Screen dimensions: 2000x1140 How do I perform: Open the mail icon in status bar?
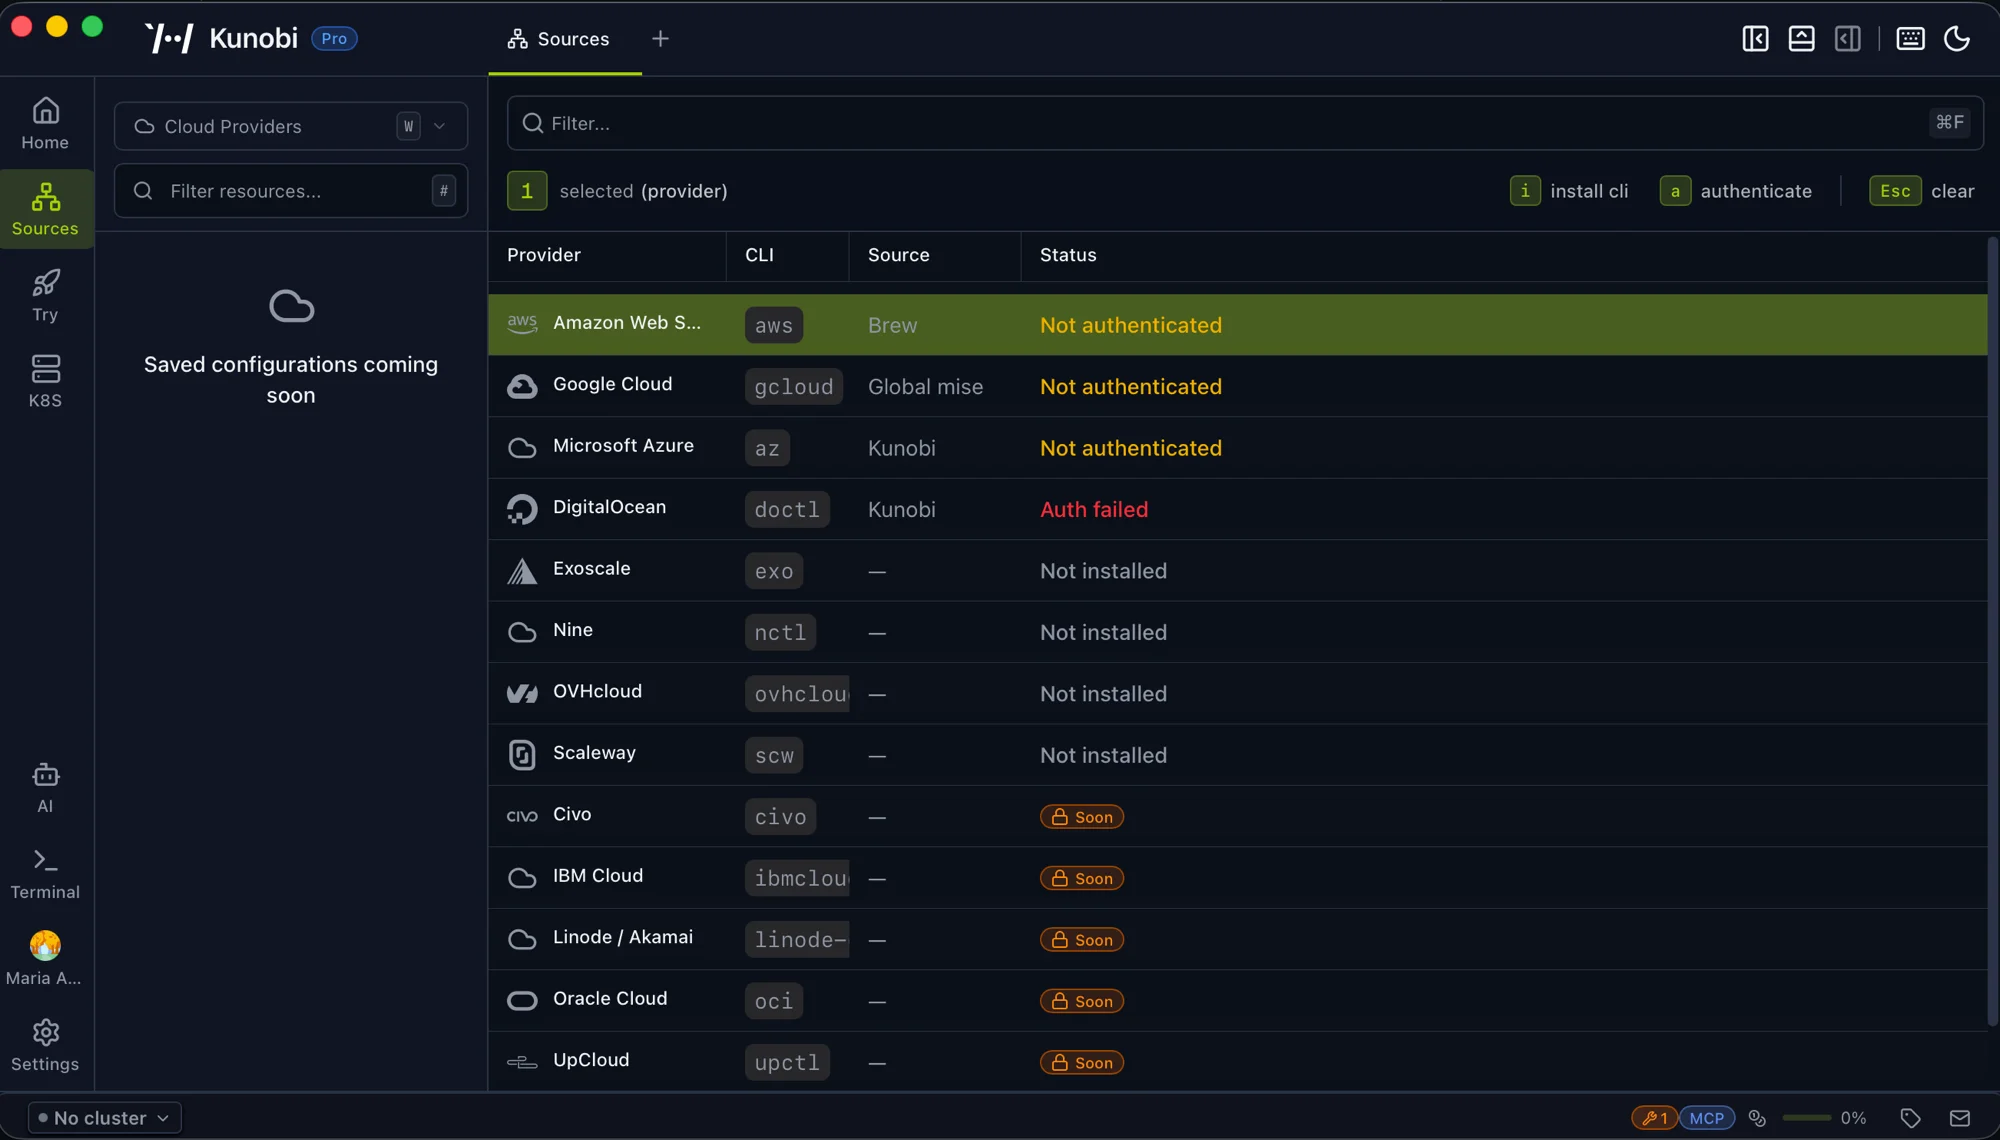click(x=1960, y=1118)
